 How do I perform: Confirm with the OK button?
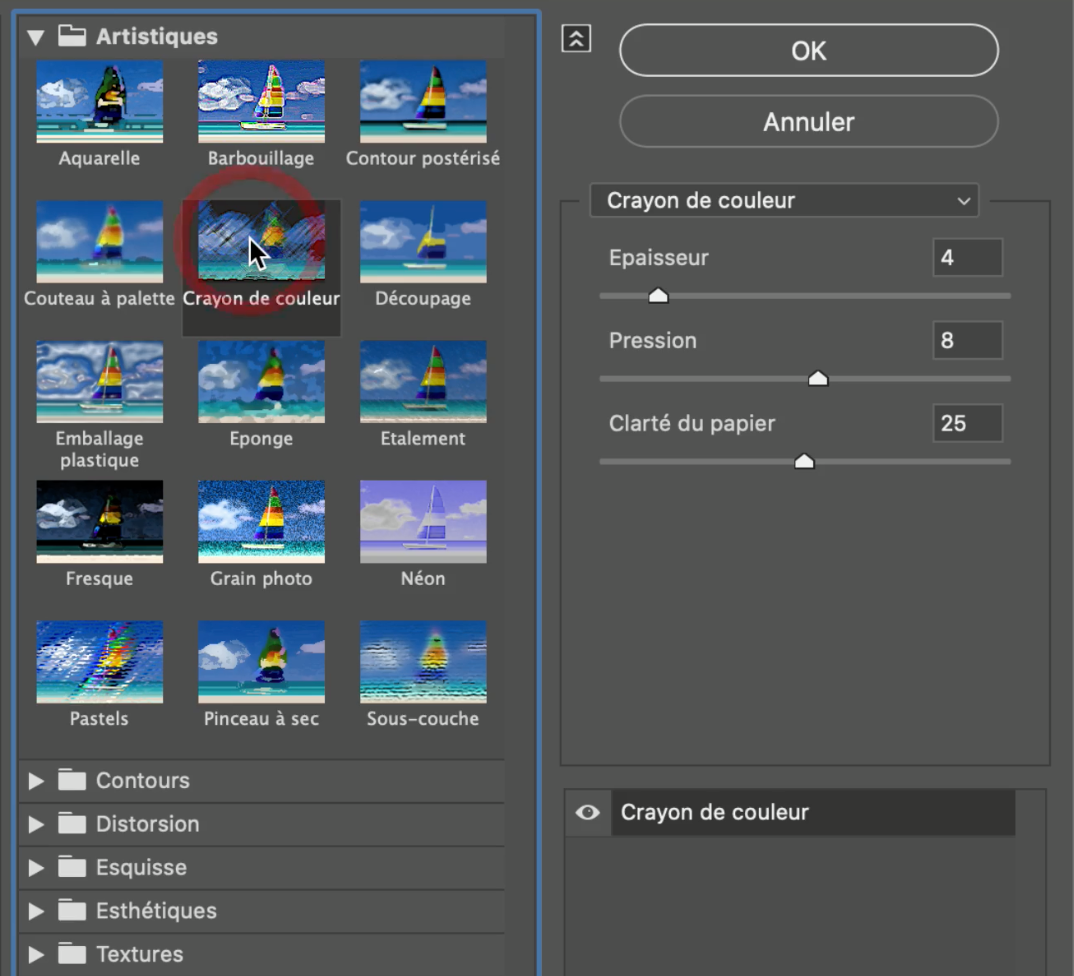click(809, 51)
